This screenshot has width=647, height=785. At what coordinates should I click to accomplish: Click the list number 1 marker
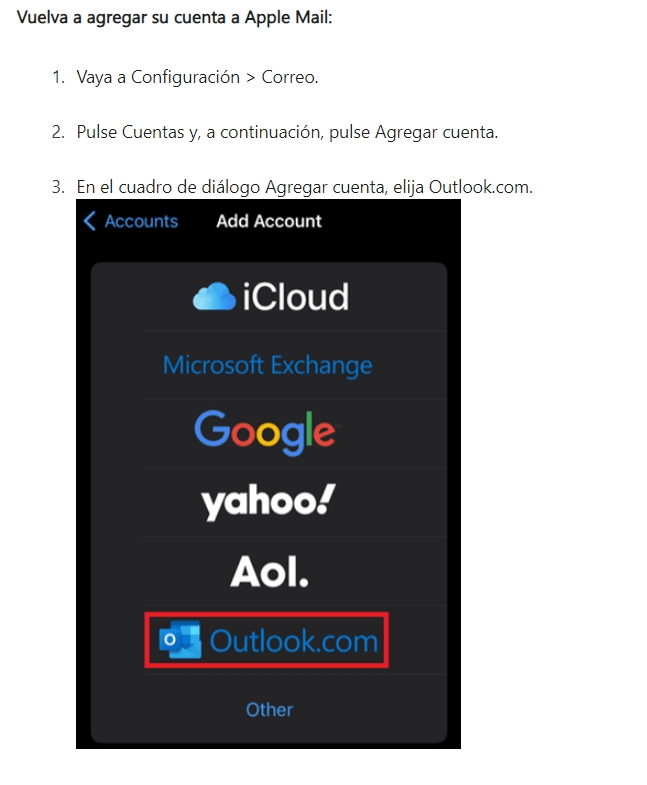[x=58, y=77]
